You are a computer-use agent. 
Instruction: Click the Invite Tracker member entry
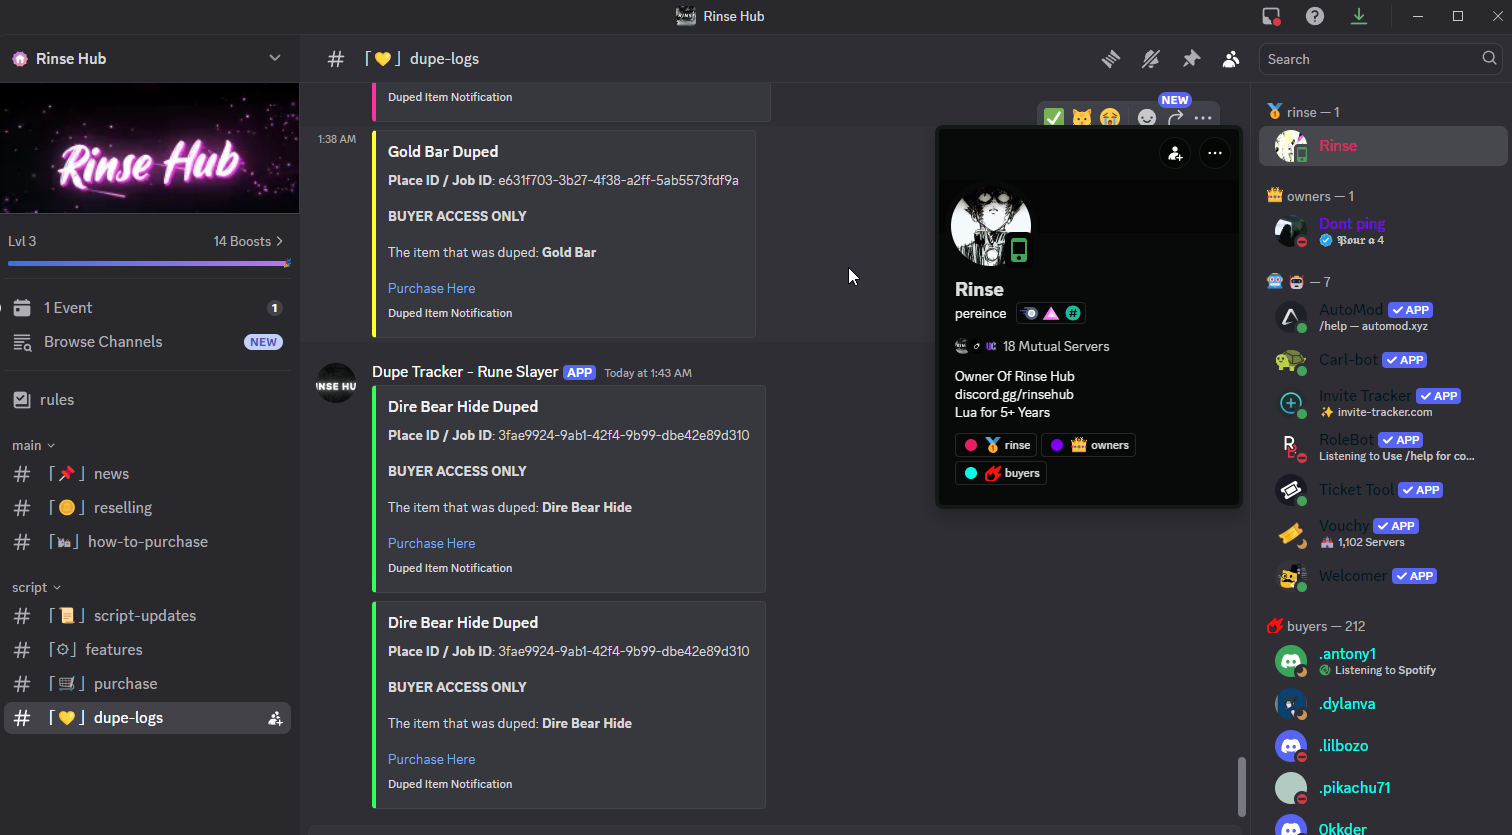click(x=1383, y=403)
